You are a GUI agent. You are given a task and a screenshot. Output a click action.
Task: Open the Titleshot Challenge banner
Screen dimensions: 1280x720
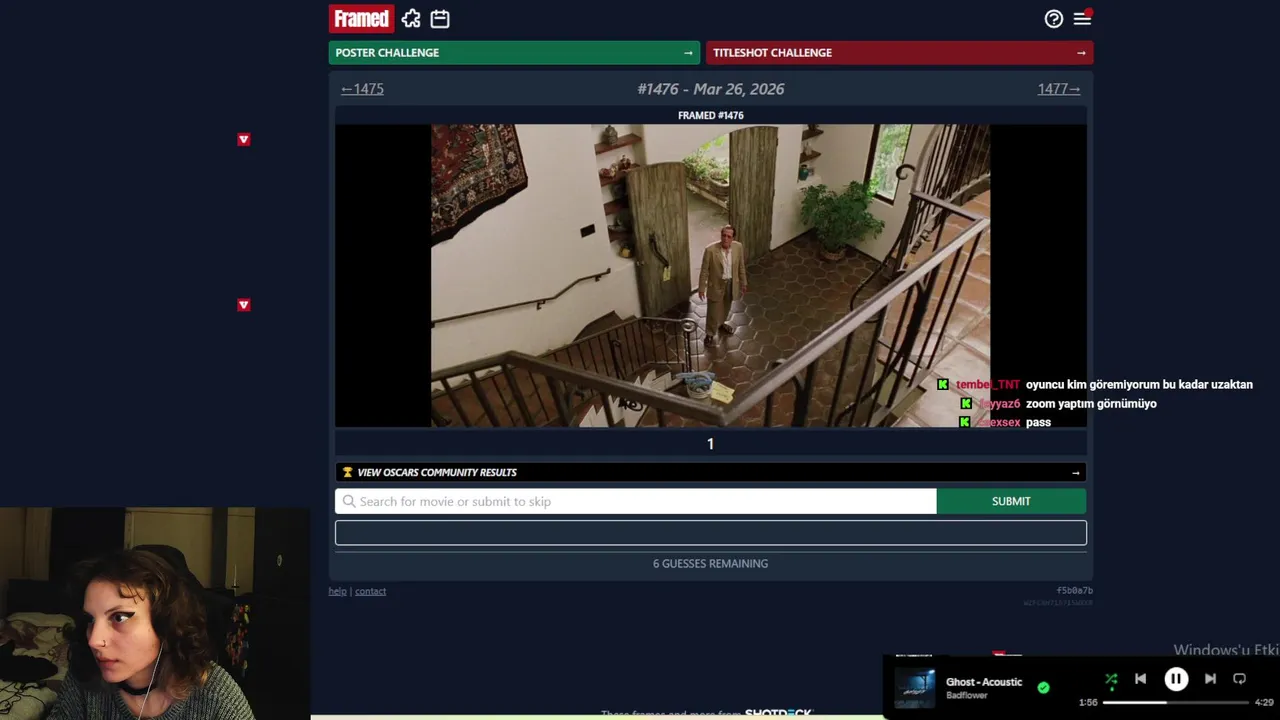point(899,53)
